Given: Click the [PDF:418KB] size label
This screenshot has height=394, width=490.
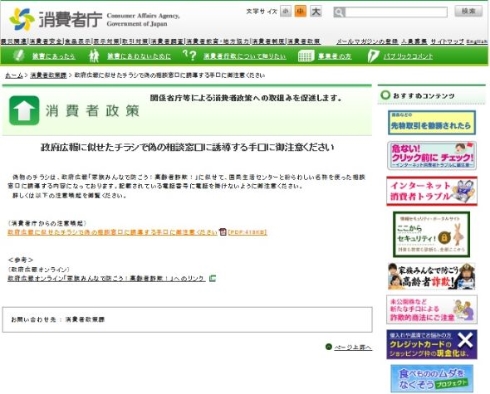Looking at the screenshot, I should (247, 232).
